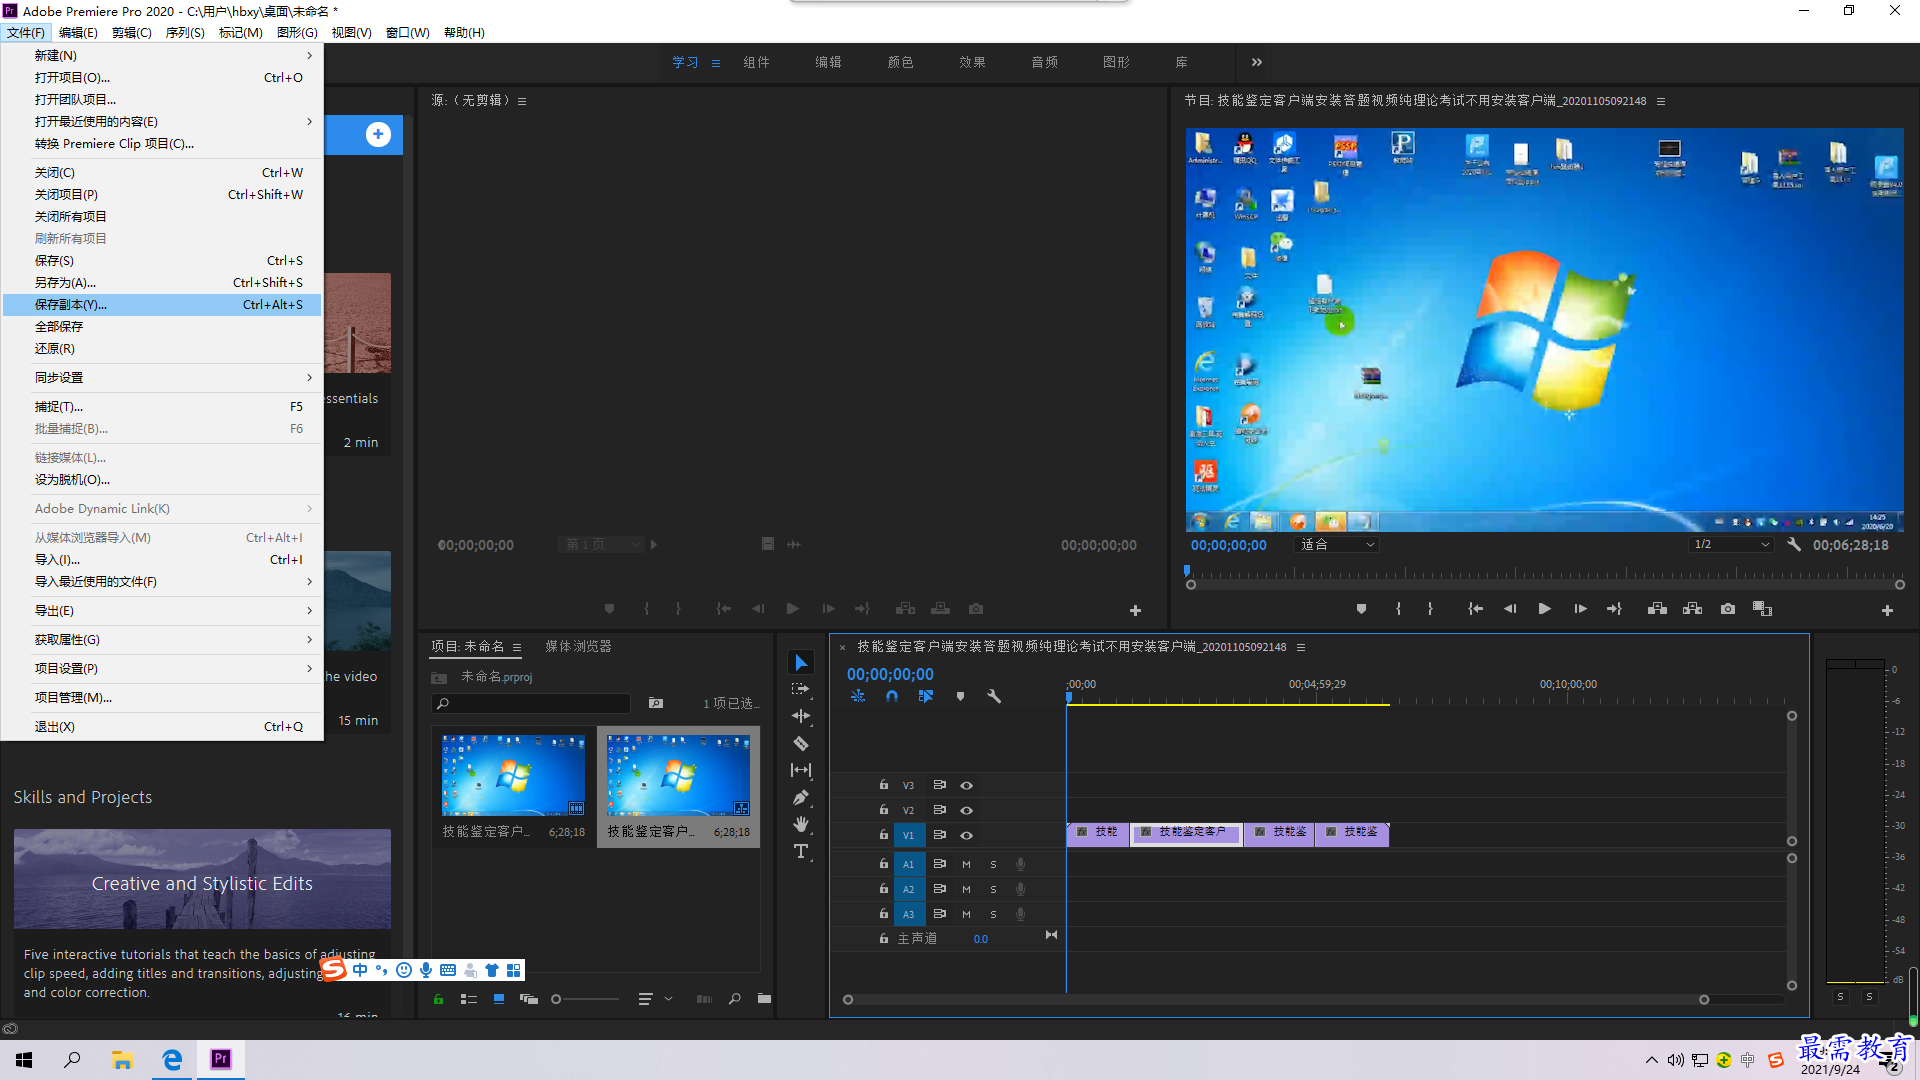Create new bin in project panel
The width and height of the screenshot is (1920, 1080).
pyautogui.click(x=764, y=999)
